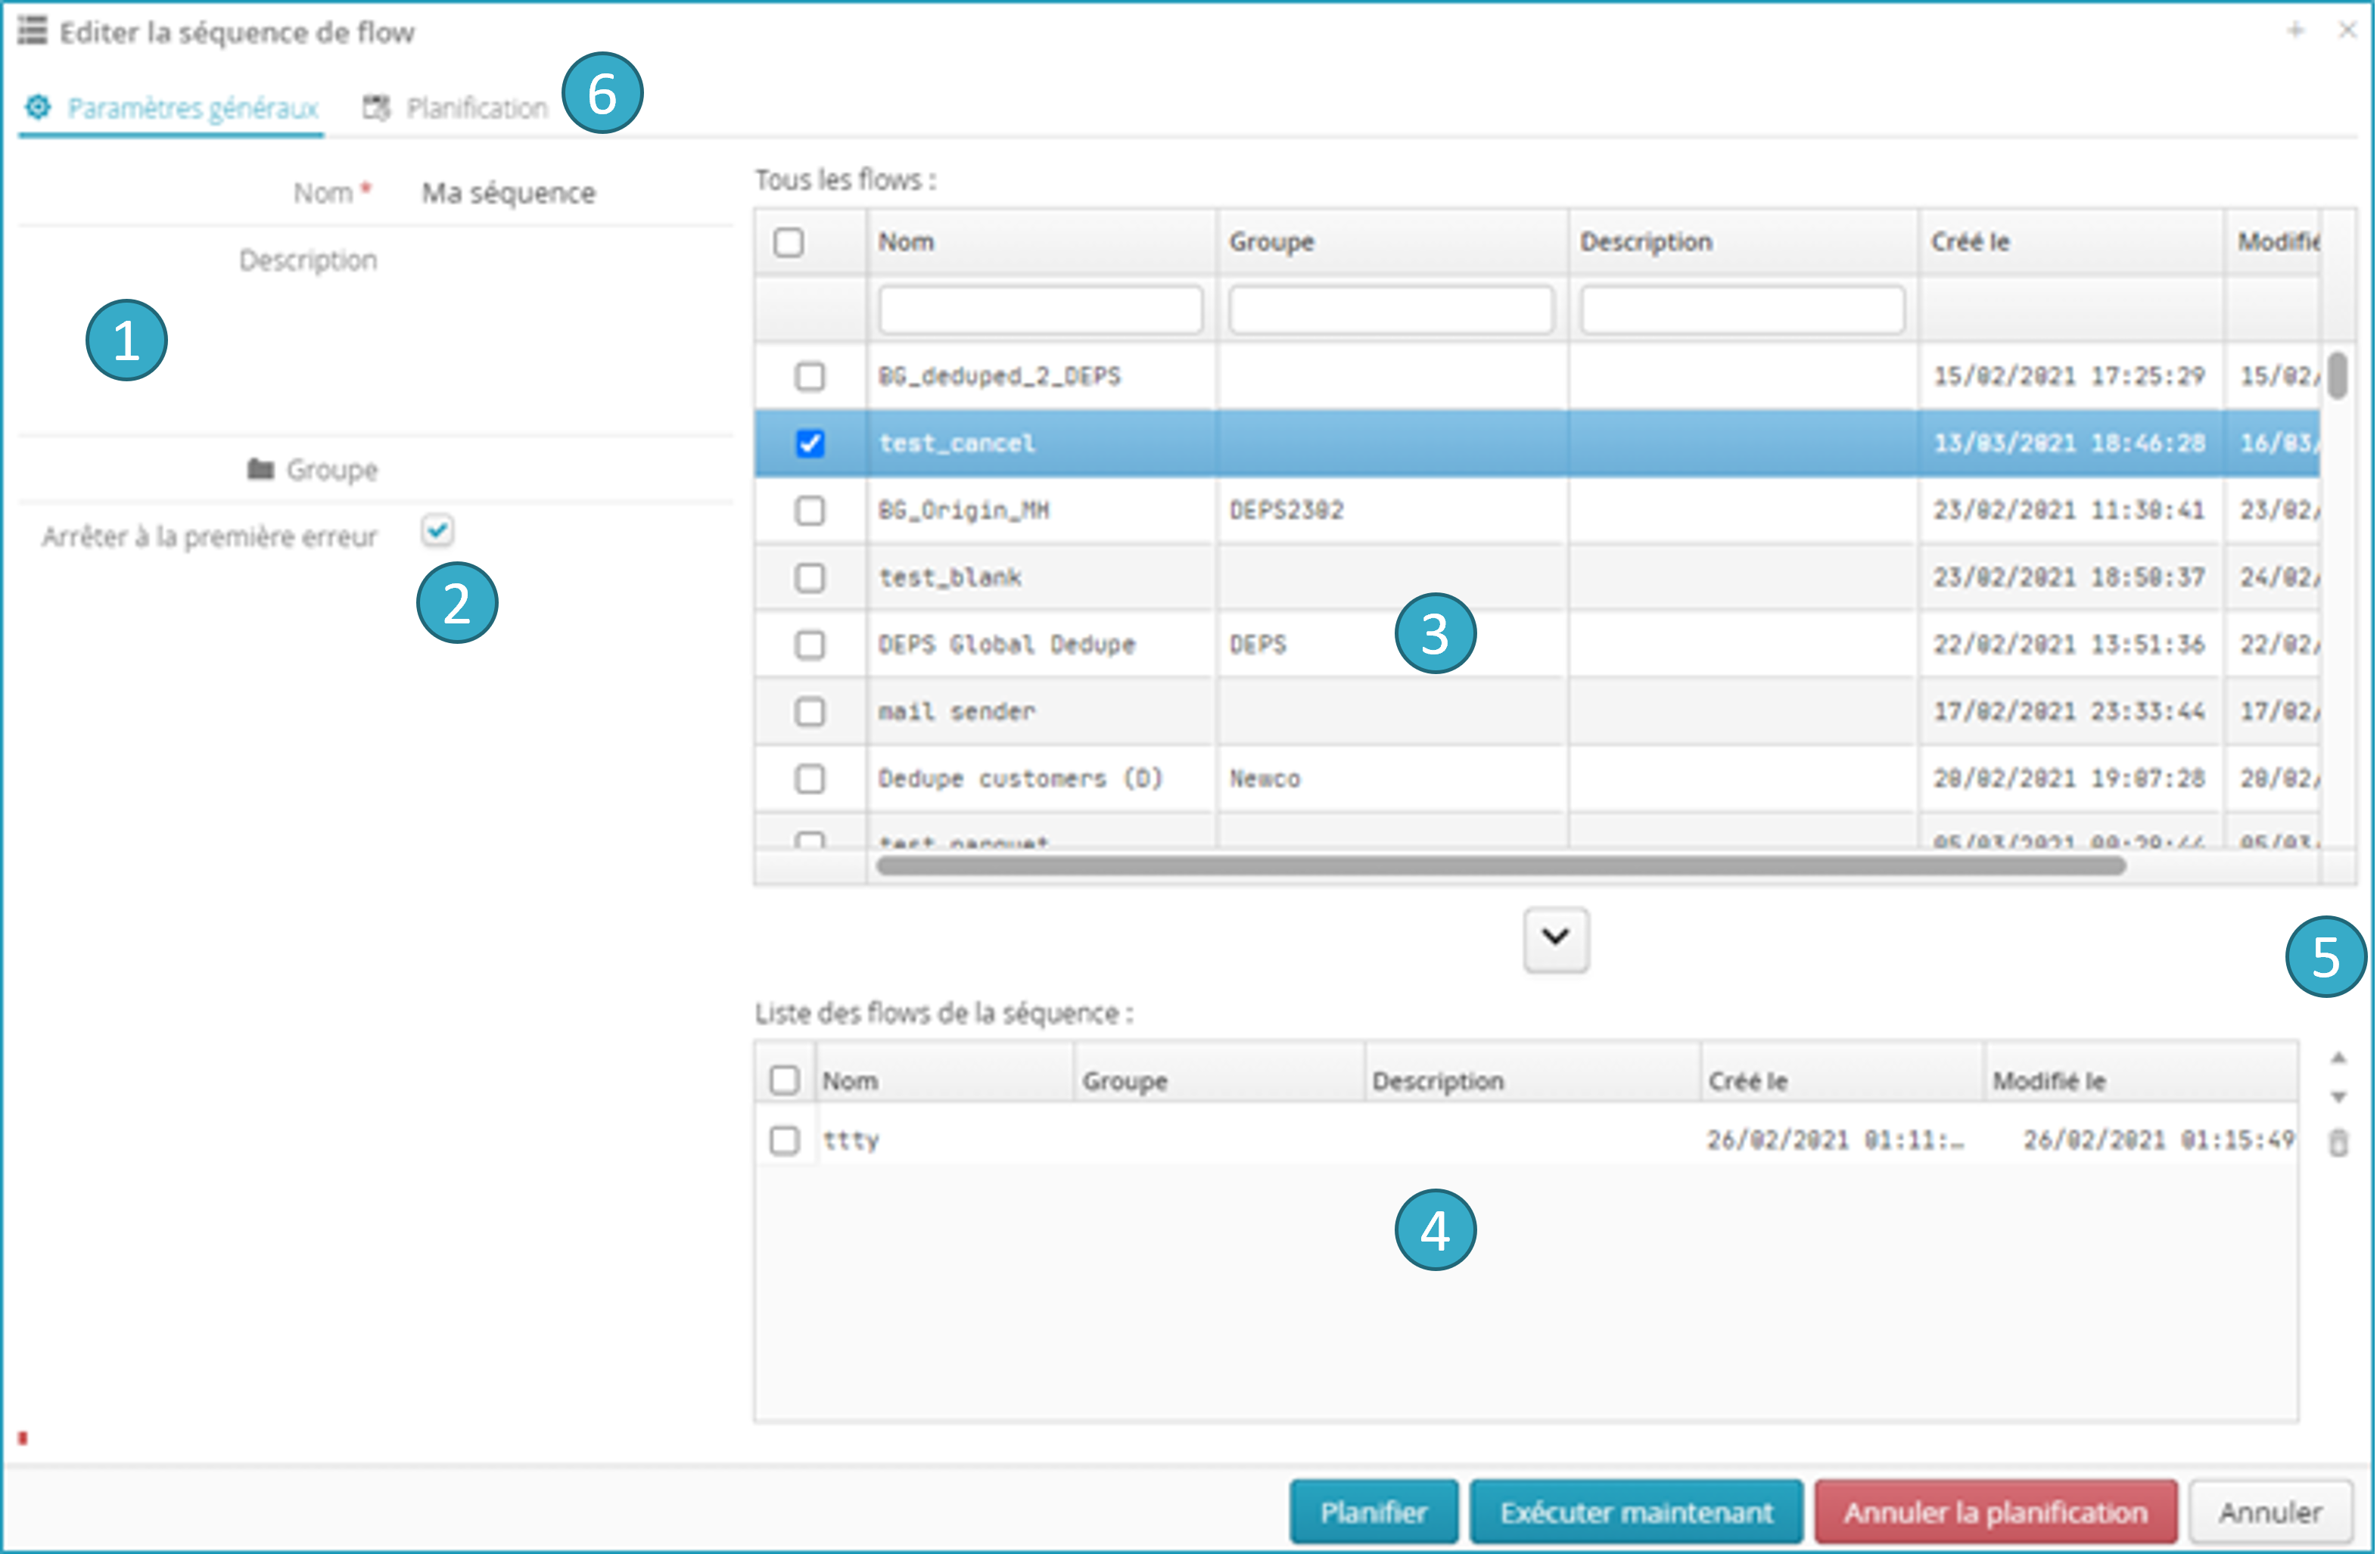Viewport: 2380px width, 1554px height.
Task: Check the BG_deduped_2_DEPS flow
Action: [809, 376]
